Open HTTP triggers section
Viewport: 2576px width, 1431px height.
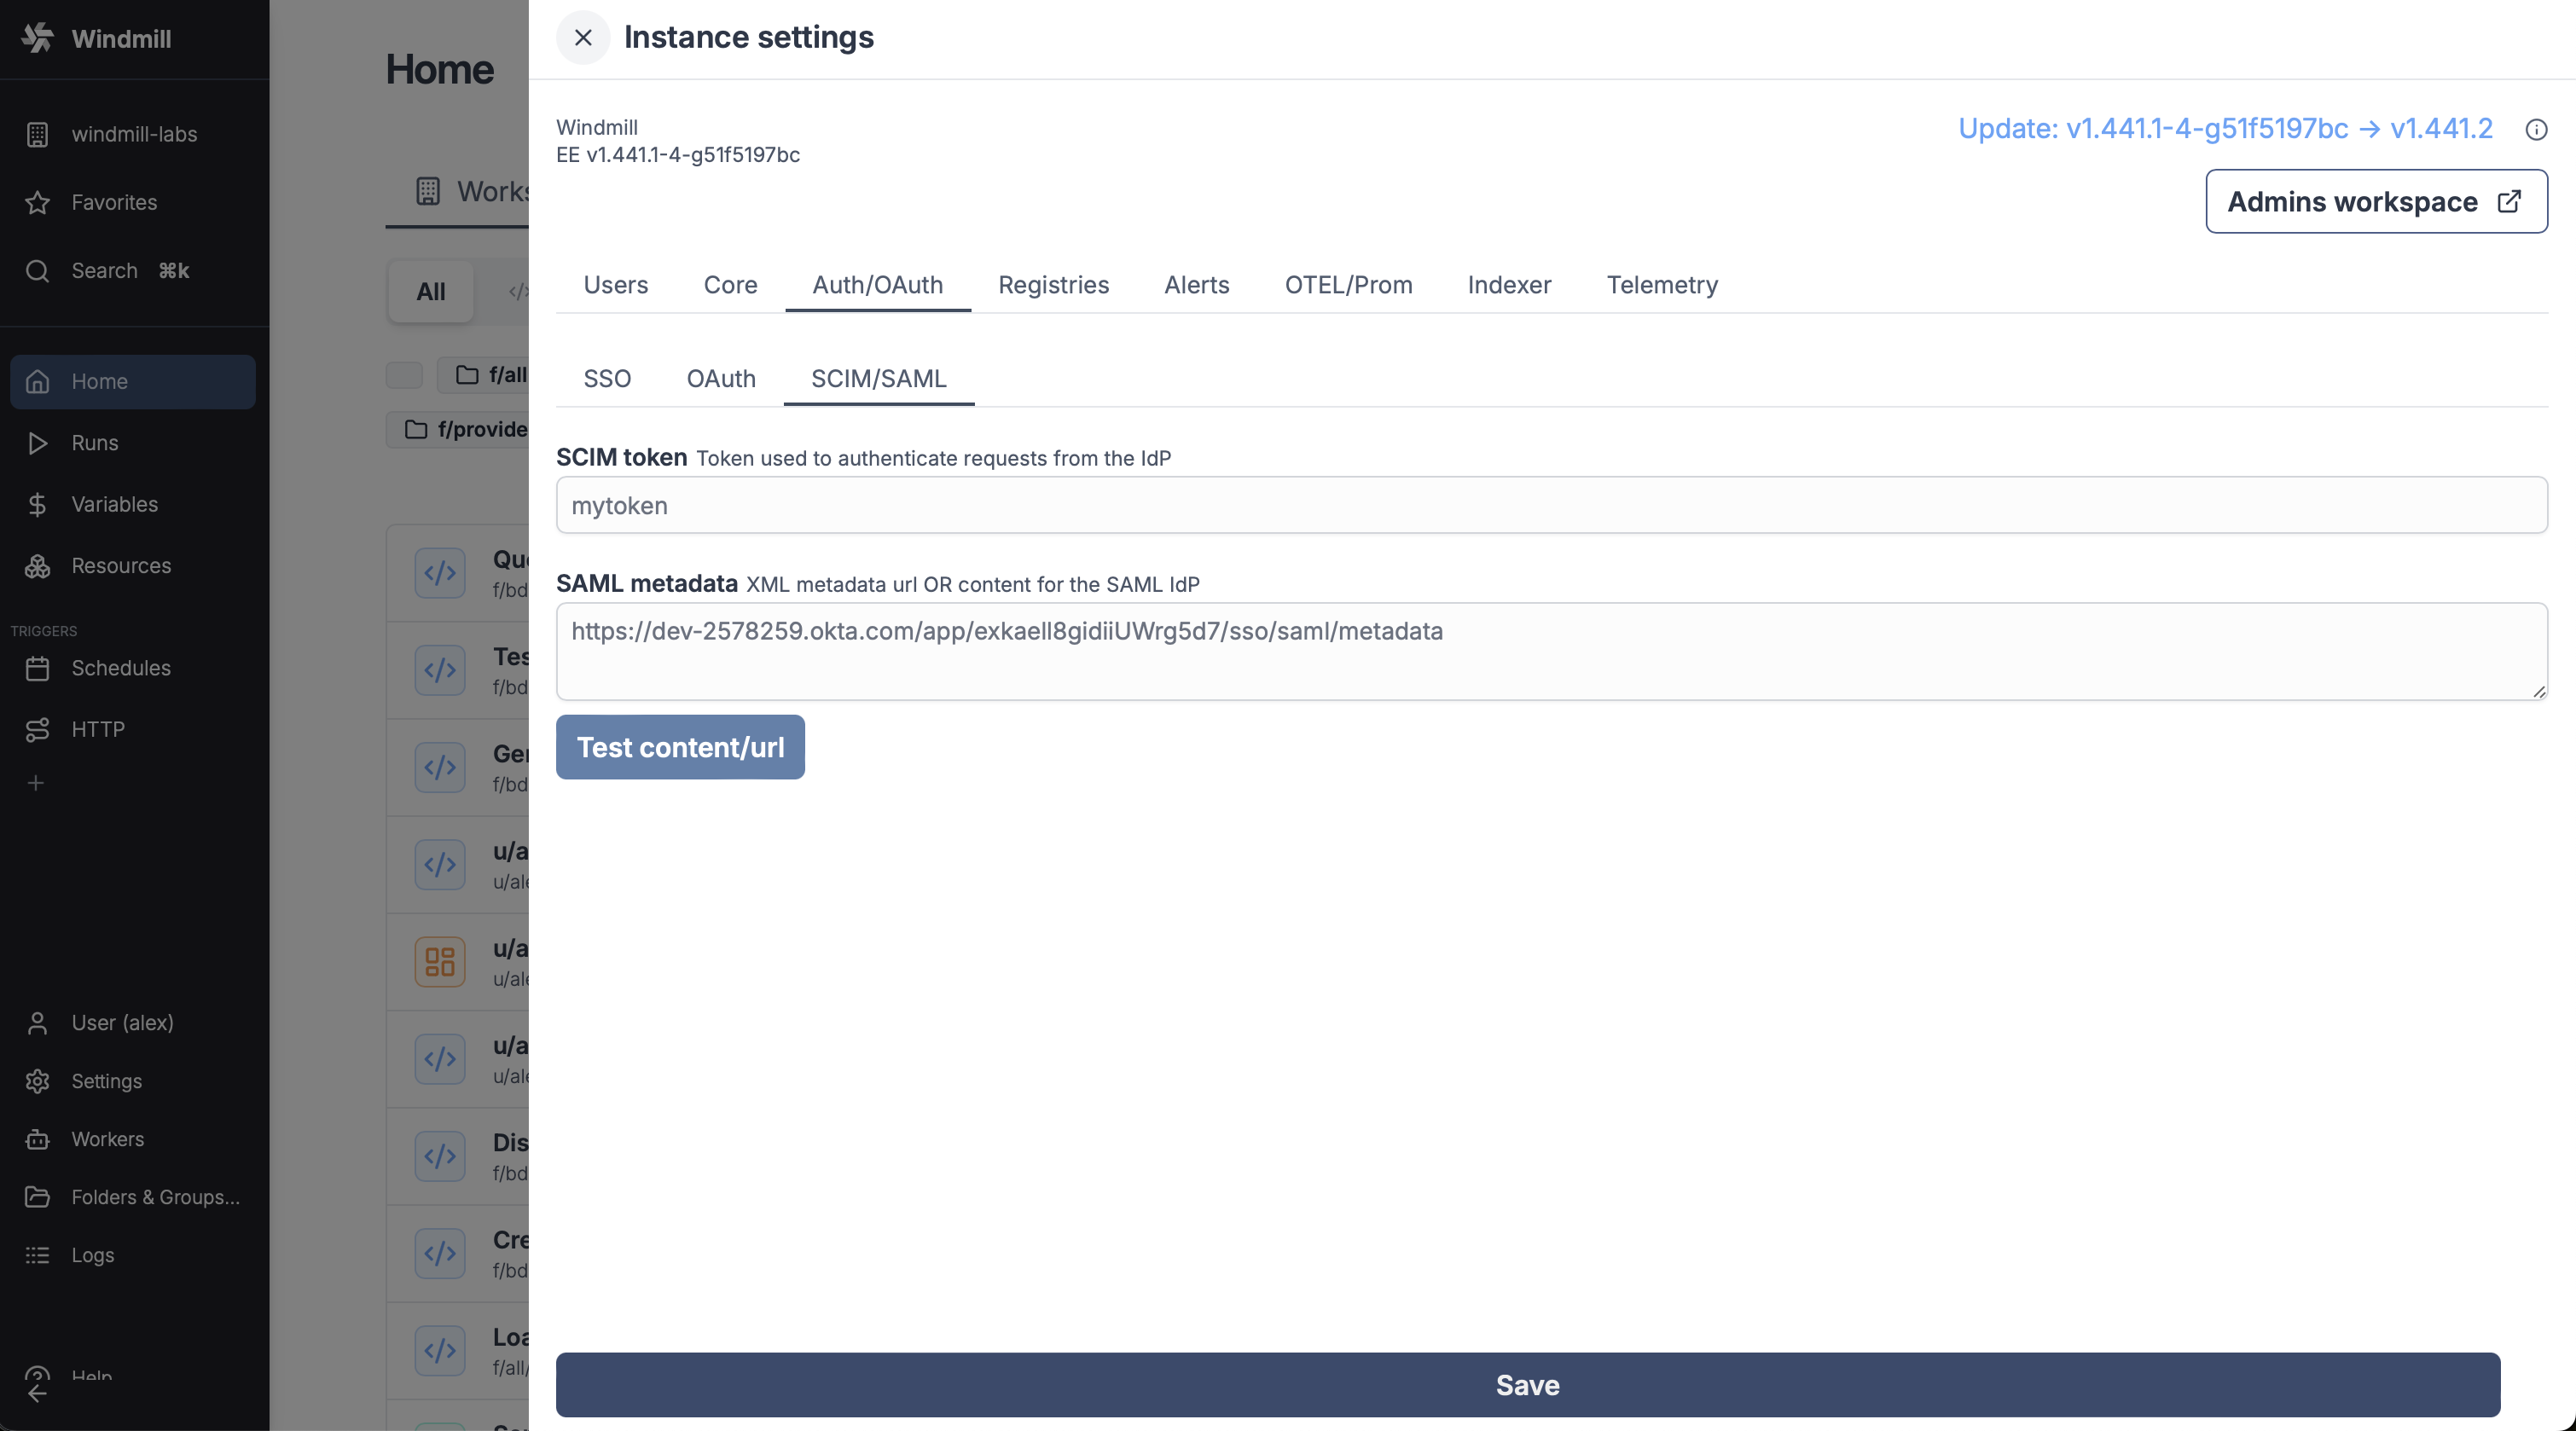click(x=98, y=729)
